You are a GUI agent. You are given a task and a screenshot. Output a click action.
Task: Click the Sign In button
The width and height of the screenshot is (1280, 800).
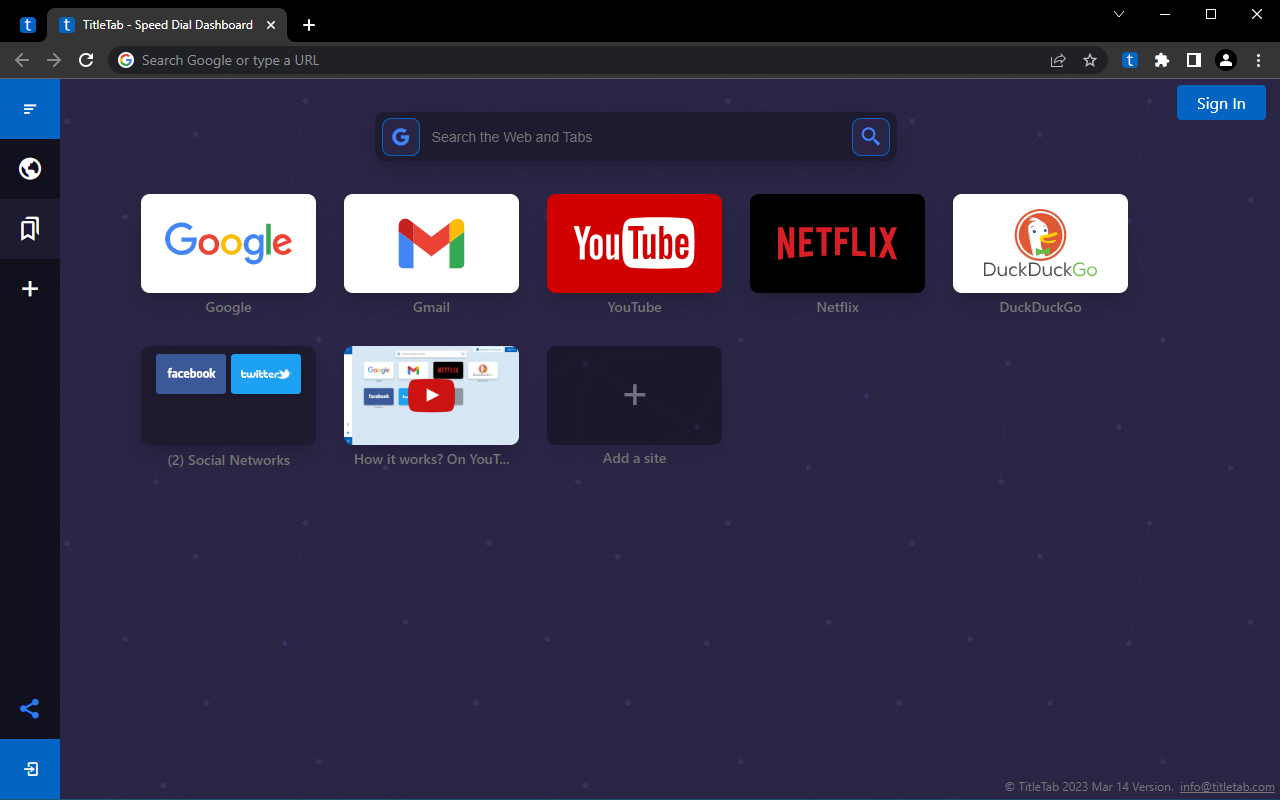(x=1221, y=103)
